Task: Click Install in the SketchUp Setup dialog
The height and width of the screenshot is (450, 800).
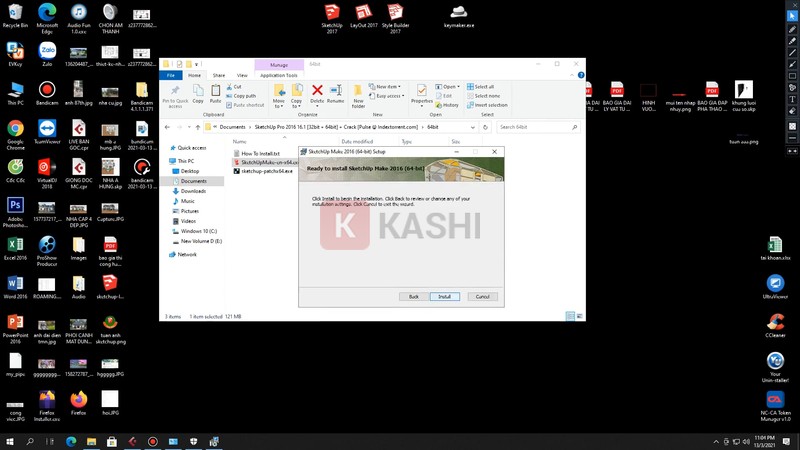Action: [x=444, y=296]
